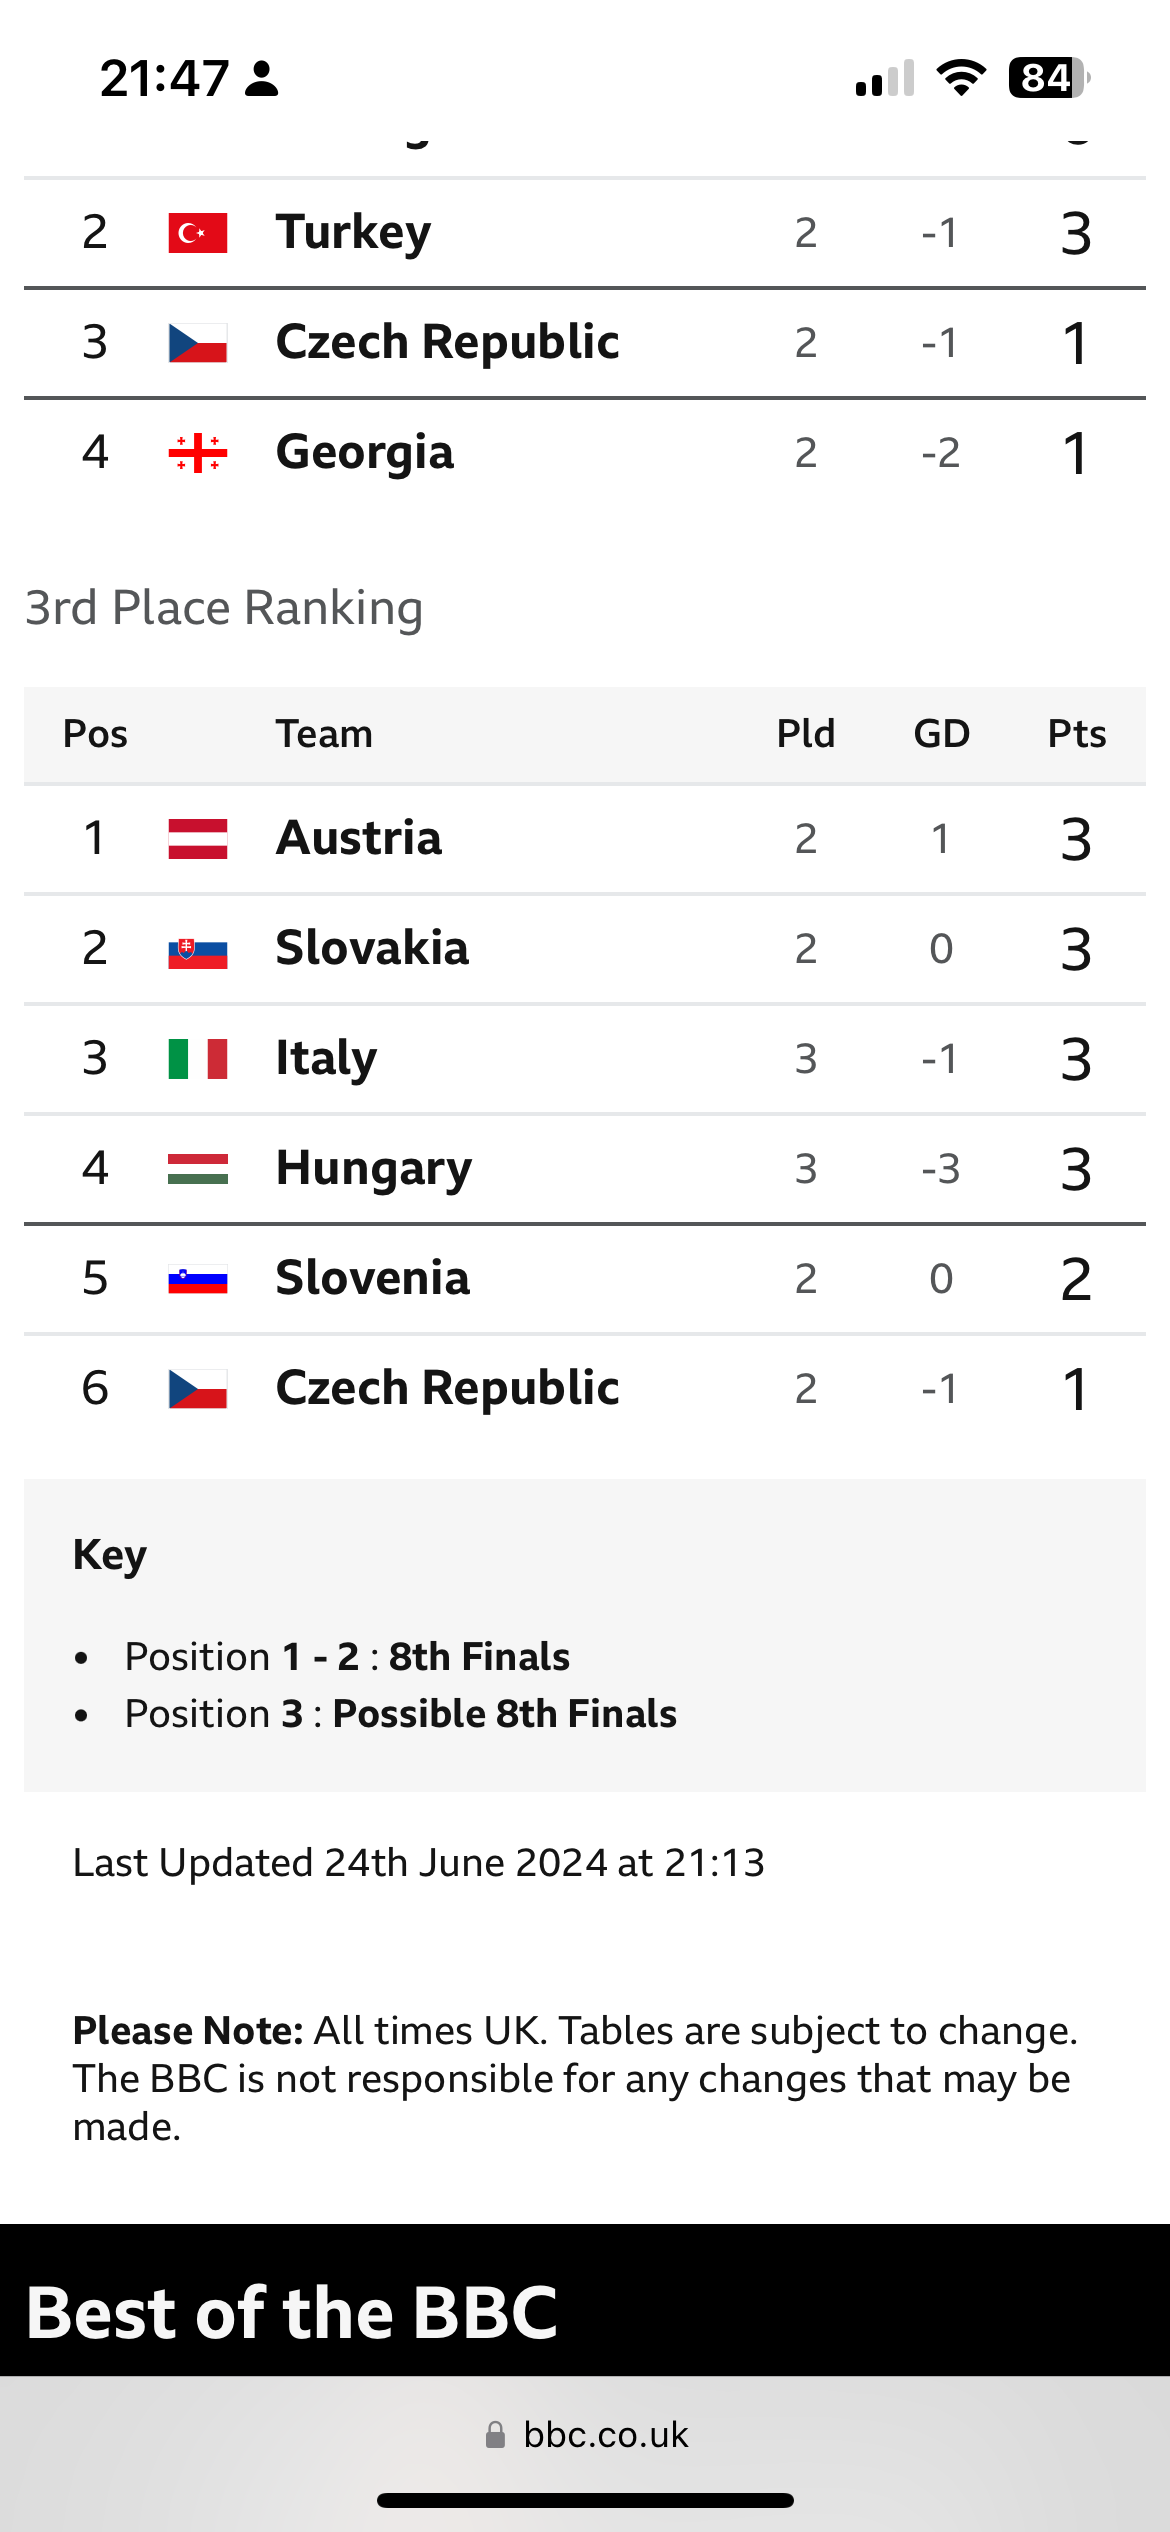Tap the bbc.co.uk address bar
This screenshot has width=1170, height=2532.
tap(606, 2435)
